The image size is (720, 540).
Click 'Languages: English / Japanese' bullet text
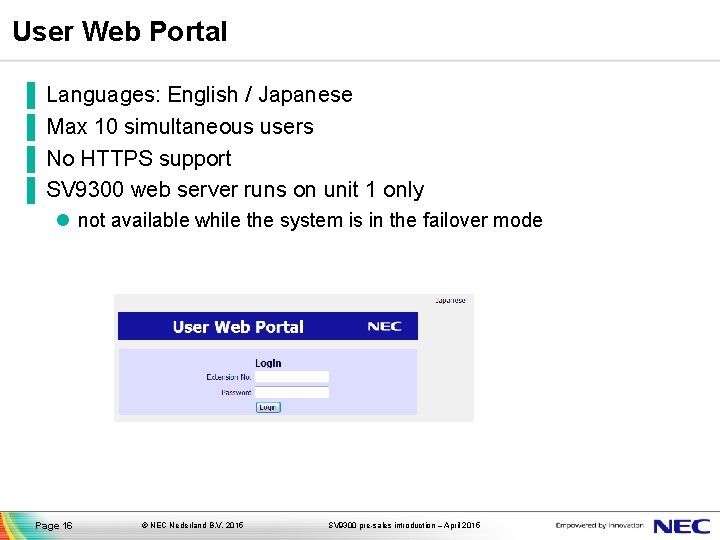click(x=199, y=95)
